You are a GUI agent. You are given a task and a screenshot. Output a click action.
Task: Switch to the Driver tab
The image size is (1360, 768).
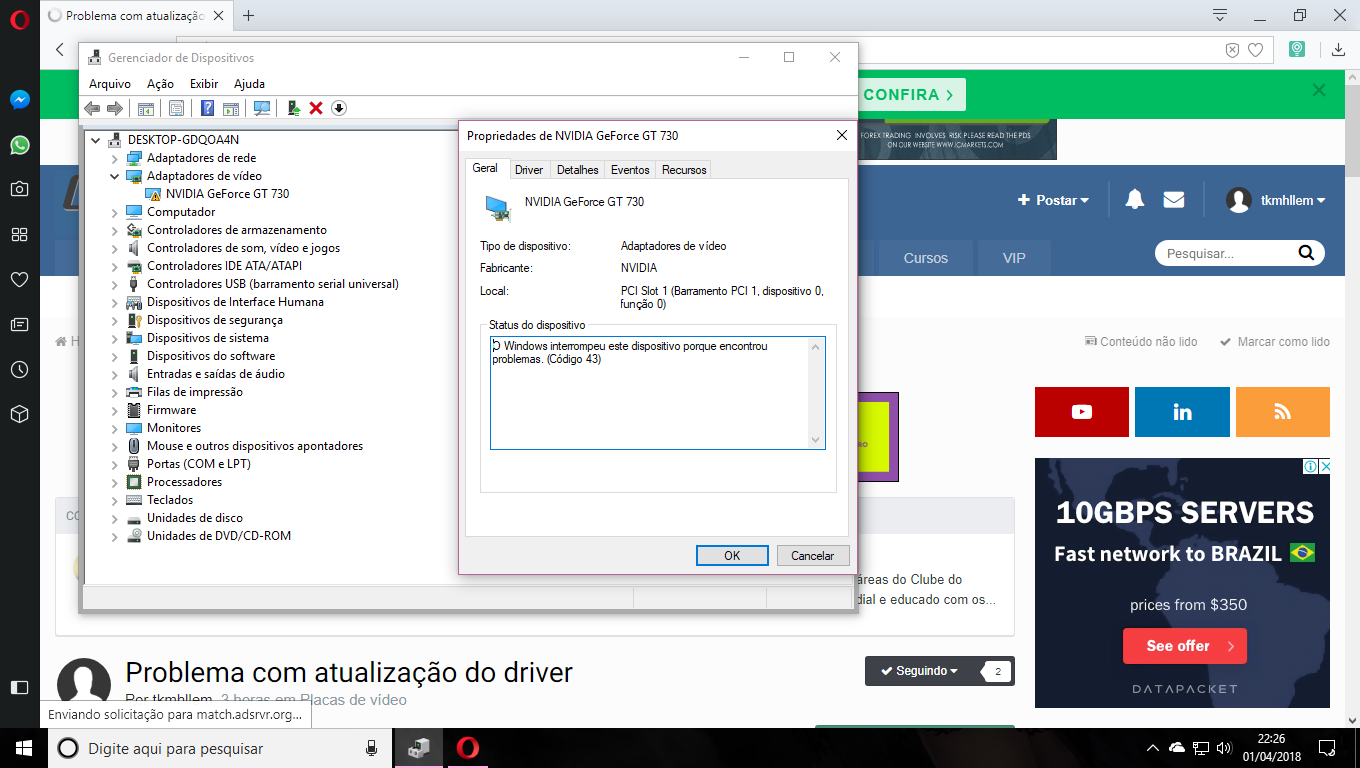tap(529, 170)
